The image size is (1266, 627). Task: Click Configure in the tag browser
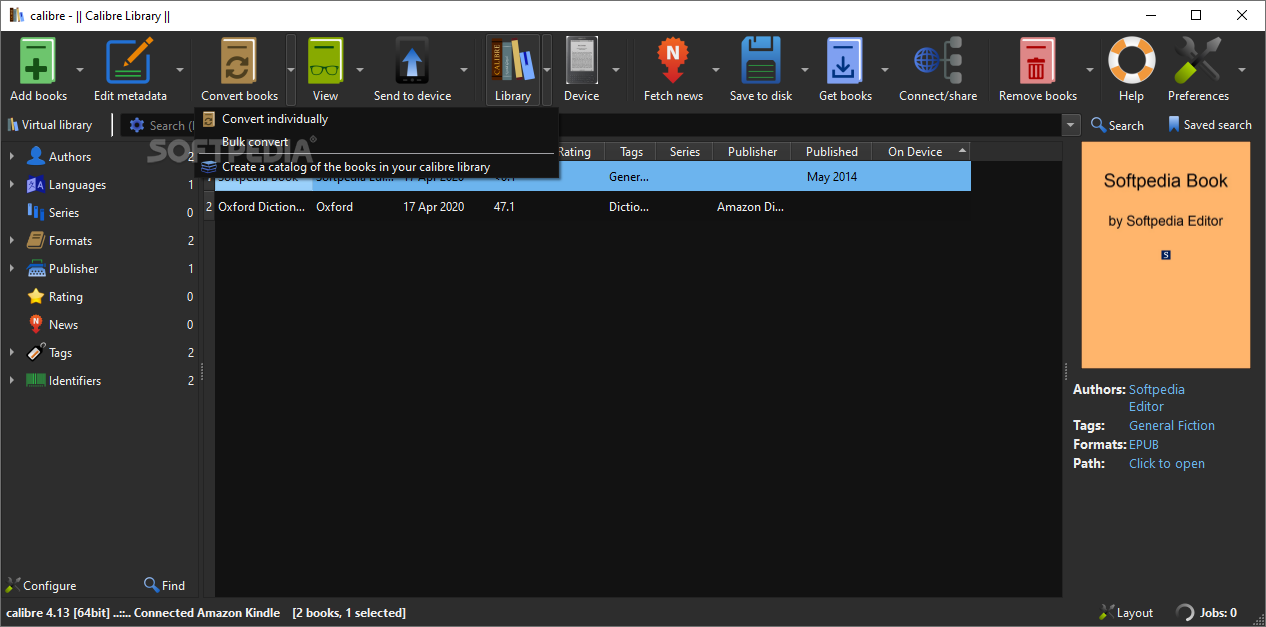[41, 585]
